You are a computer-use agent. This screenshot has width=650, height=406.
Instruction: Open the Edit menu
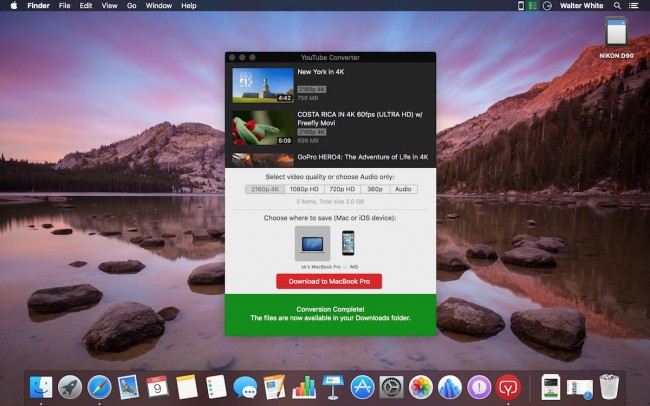(86, 5)
